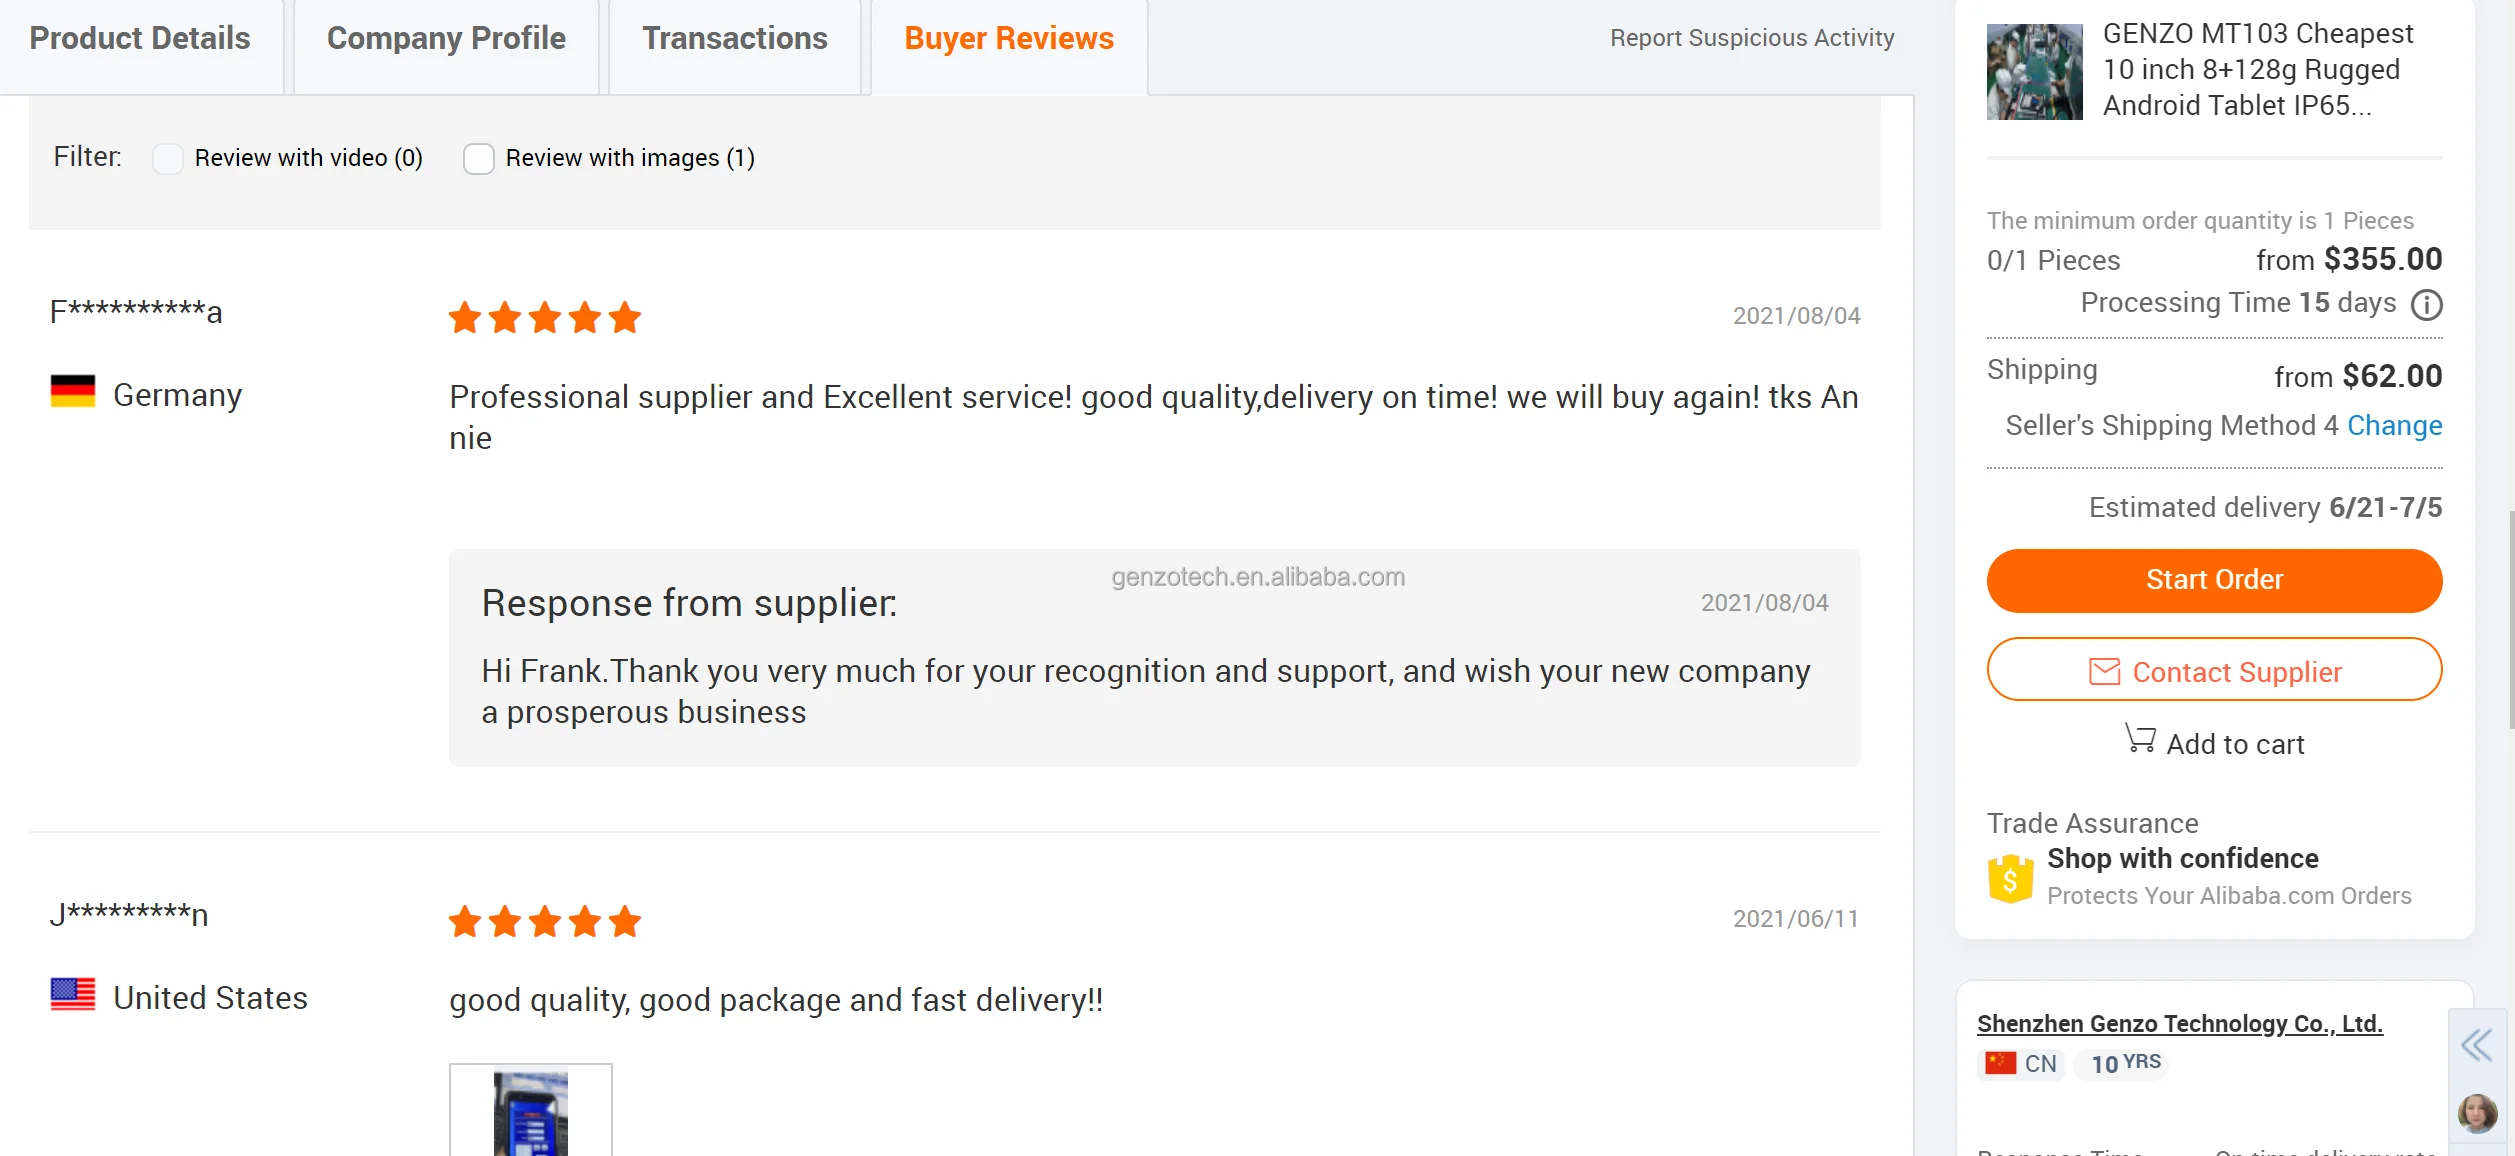Click the Processing Time info icon
Image resolution: width=2515 pixels, height=1156 pixels.
click(2426, 304)
